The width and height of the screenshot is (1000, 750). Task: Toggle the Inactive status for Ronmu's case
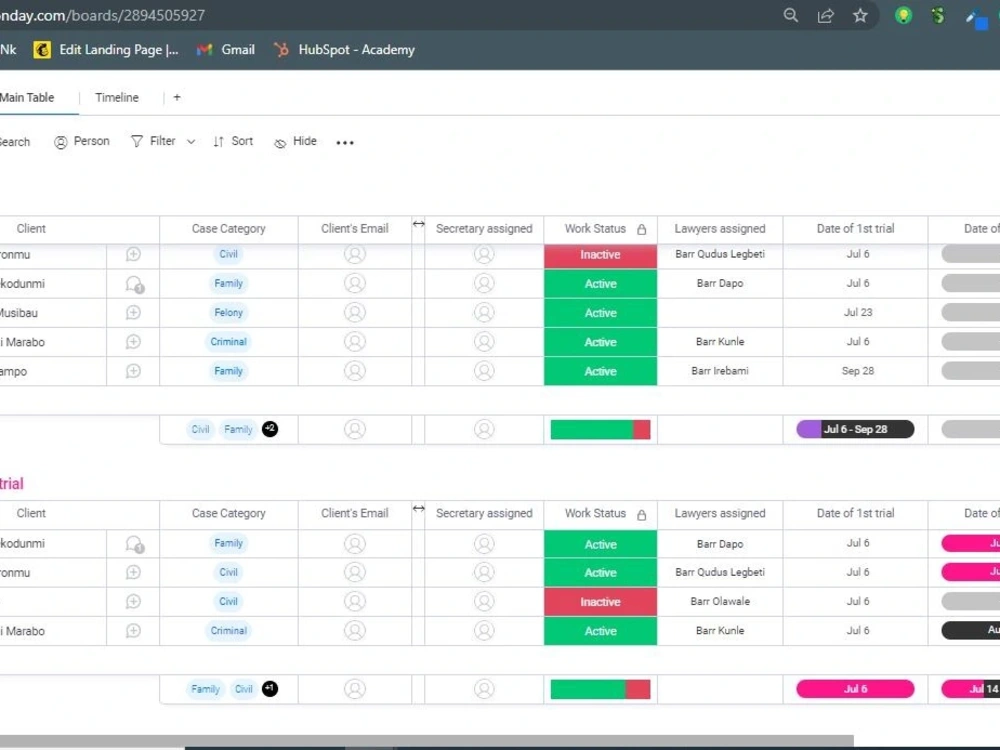click(x=600, y=254)
